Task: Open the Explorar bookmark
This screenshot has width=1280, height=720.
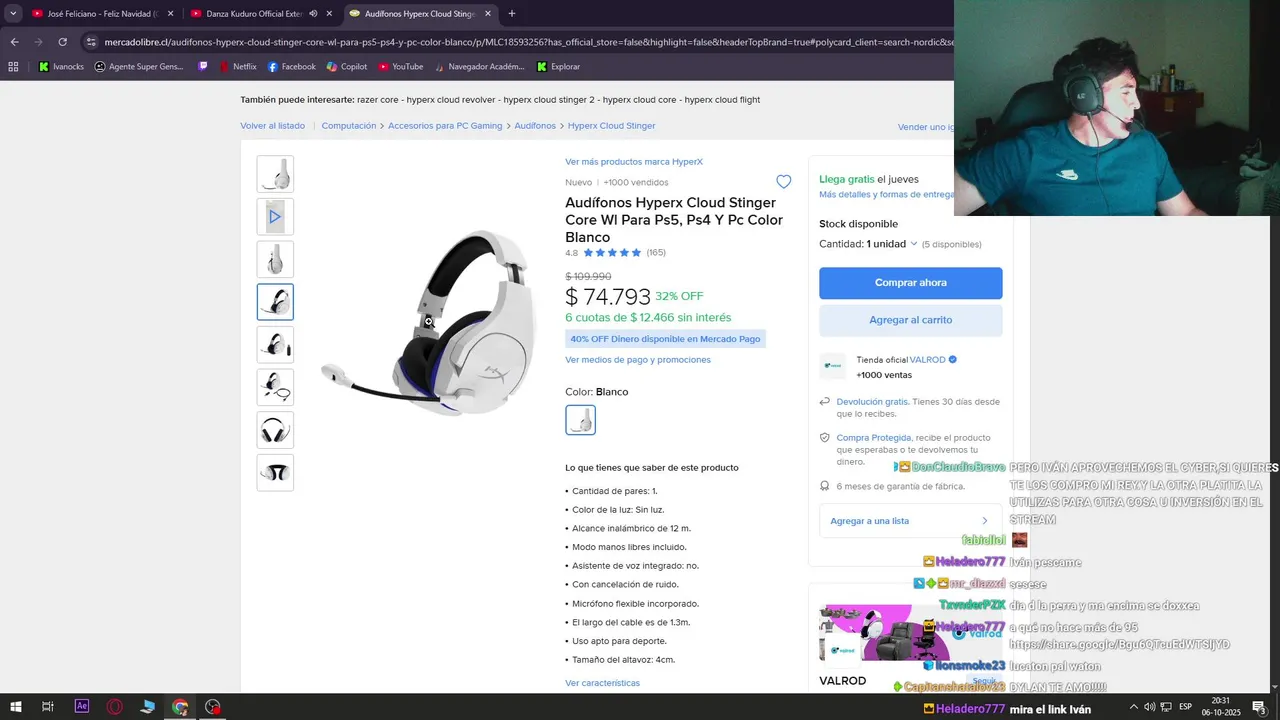Action: click(558, 67)
